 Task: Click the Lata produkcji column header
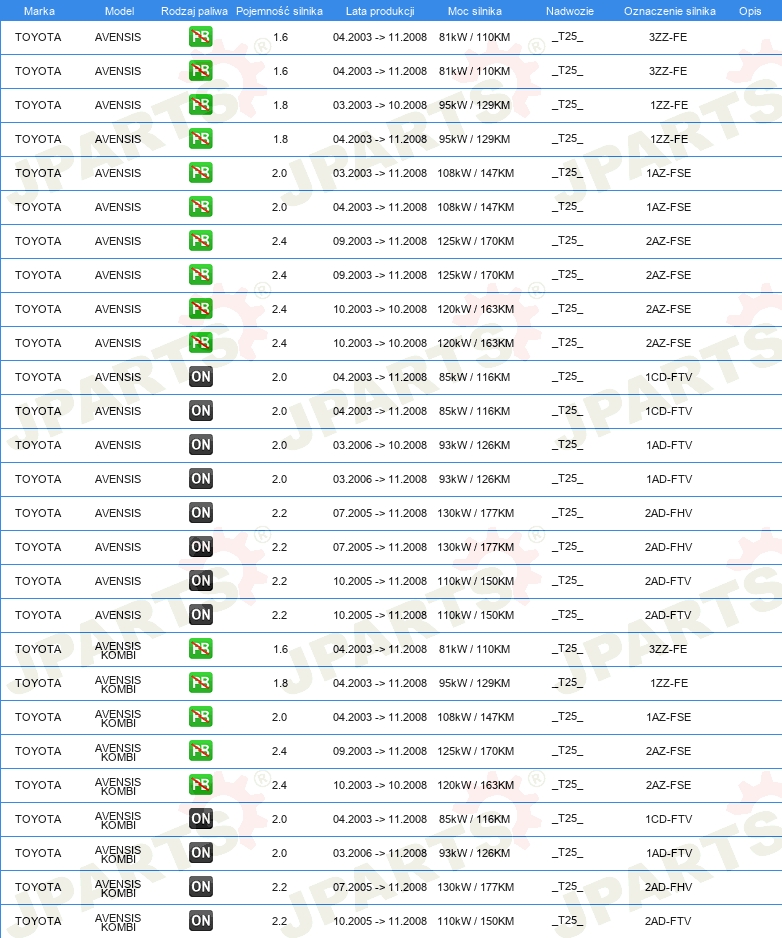point(380,11)
